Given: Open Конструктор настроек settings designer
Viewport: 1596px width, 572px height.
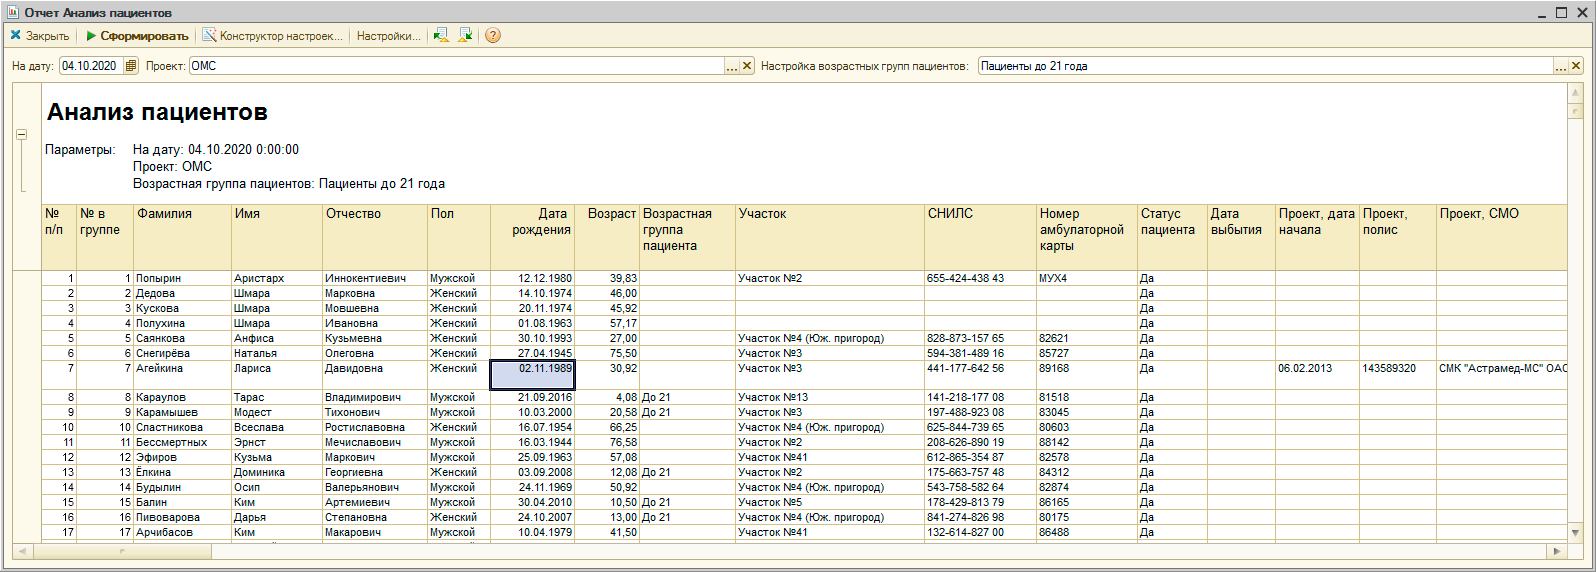Looking at the screenshot, I should tap(272, 36).
